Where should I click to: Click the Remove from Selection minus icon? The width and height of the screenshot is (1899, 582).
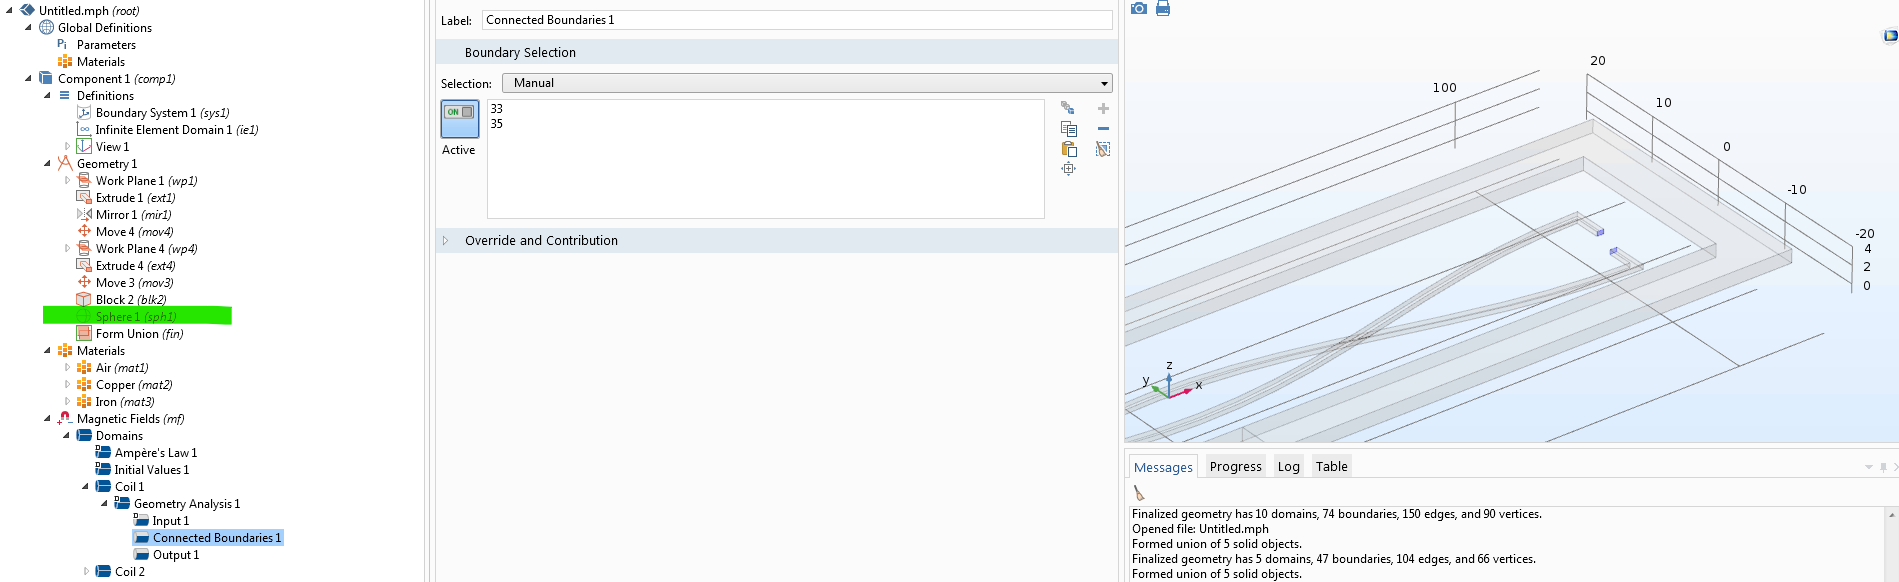coord(1103,129)
